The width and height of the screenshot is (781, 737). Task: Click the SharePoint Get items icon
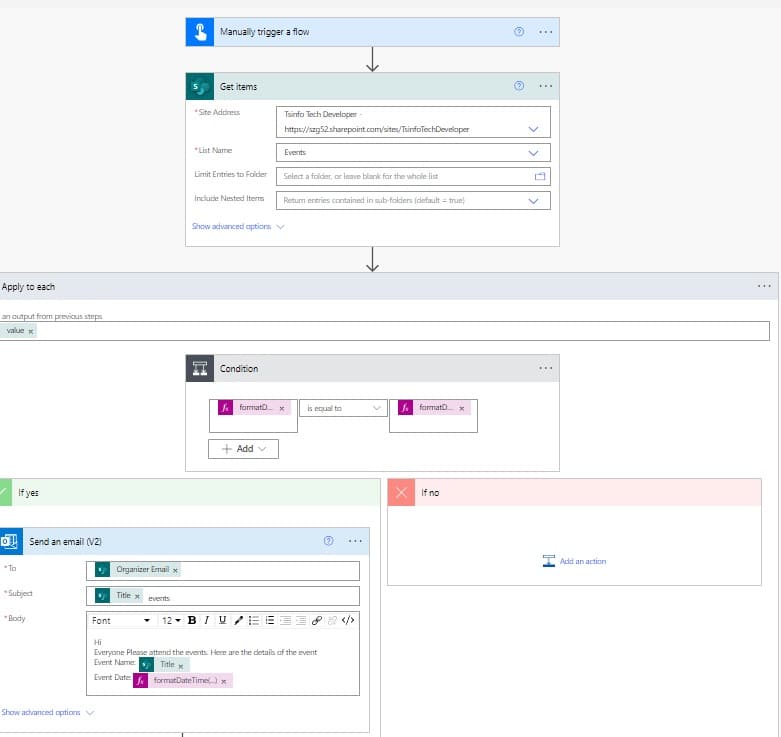click(200, 87)
